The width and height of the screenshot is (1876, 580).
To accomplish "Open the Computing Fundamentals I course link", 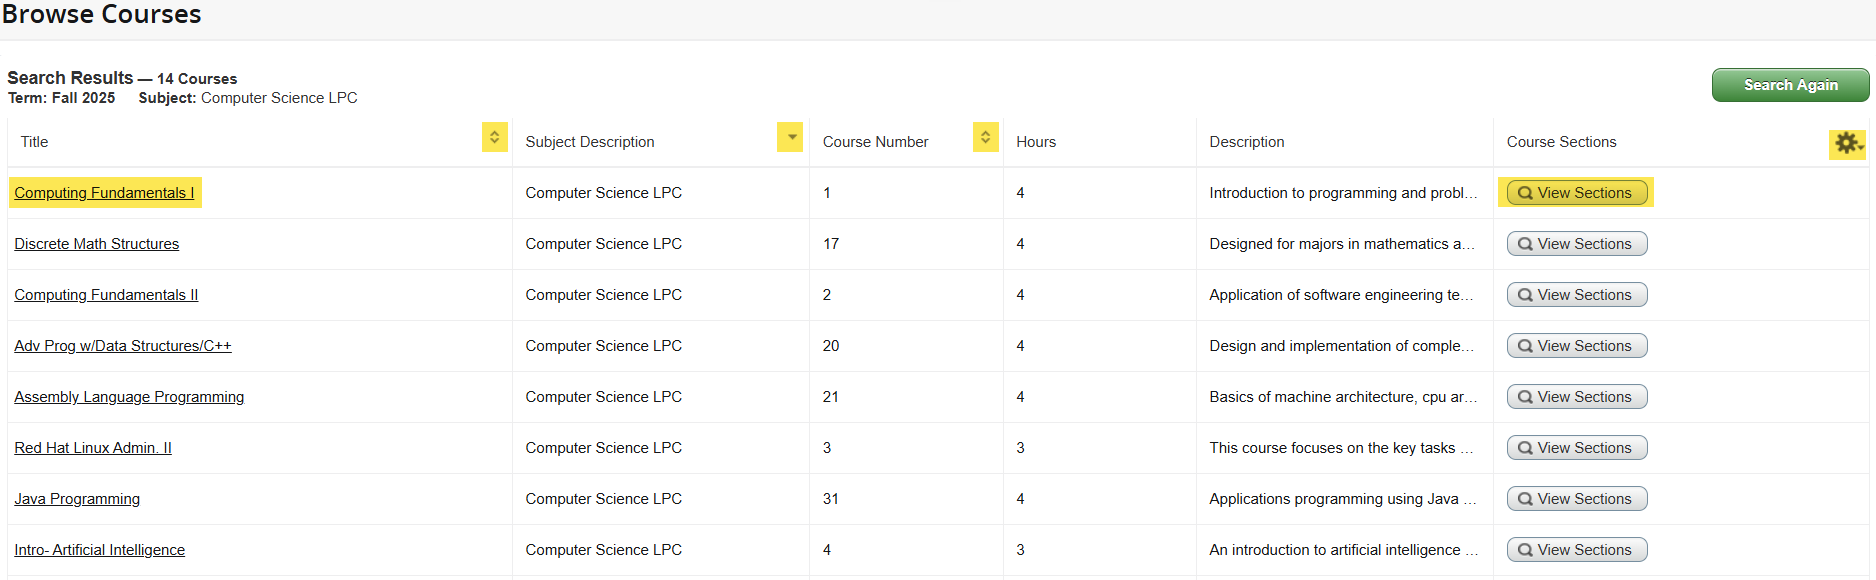I will pyautogui.click(x=104, y=193).
